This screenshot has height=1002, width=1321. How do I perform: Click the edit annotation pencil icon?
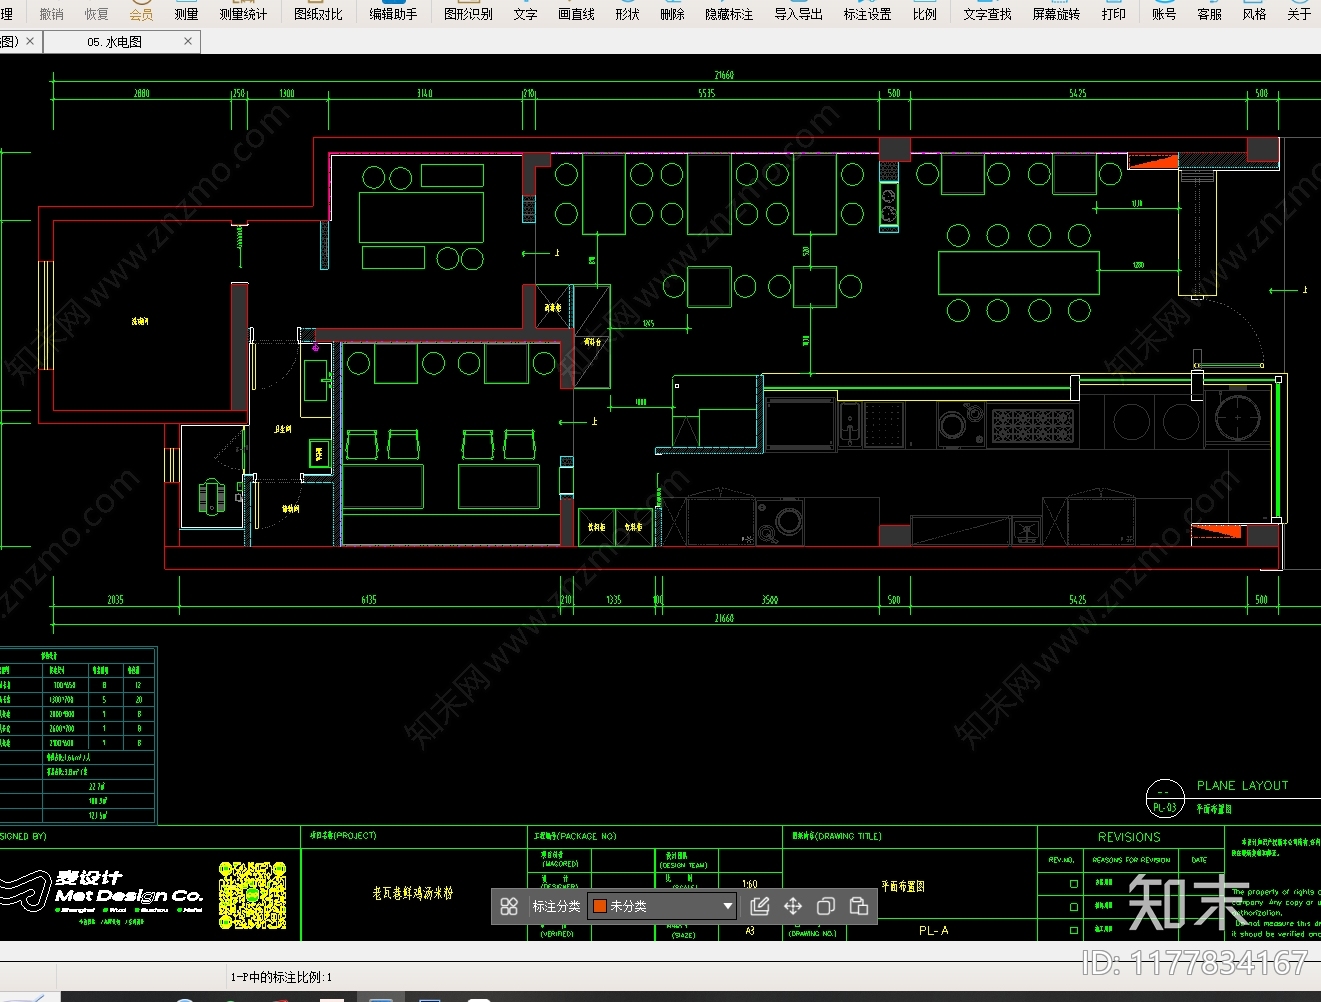pyautogui.click(x=760, y=906)
